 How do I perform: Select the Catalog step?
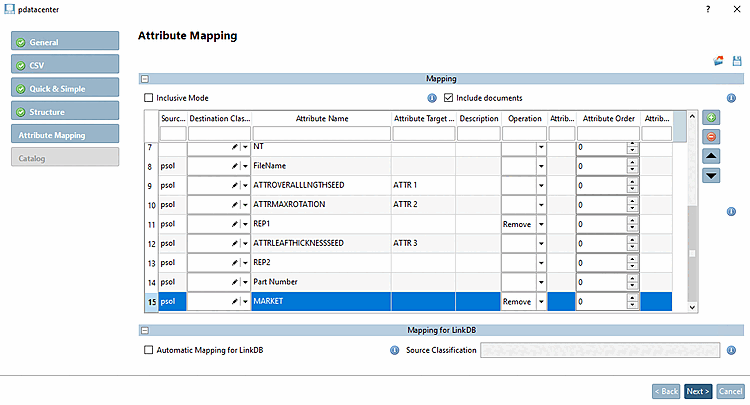(65, 157)
